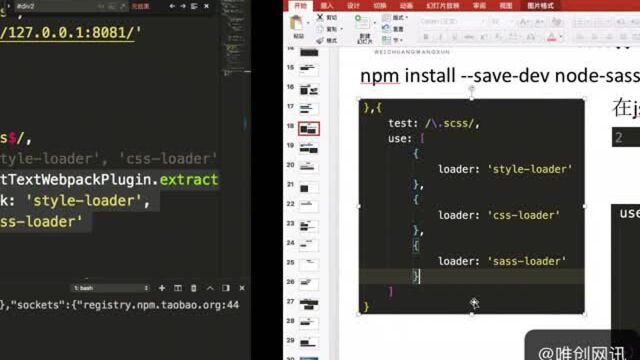Click the Copy icon in the ribbon

pos(320,29)
